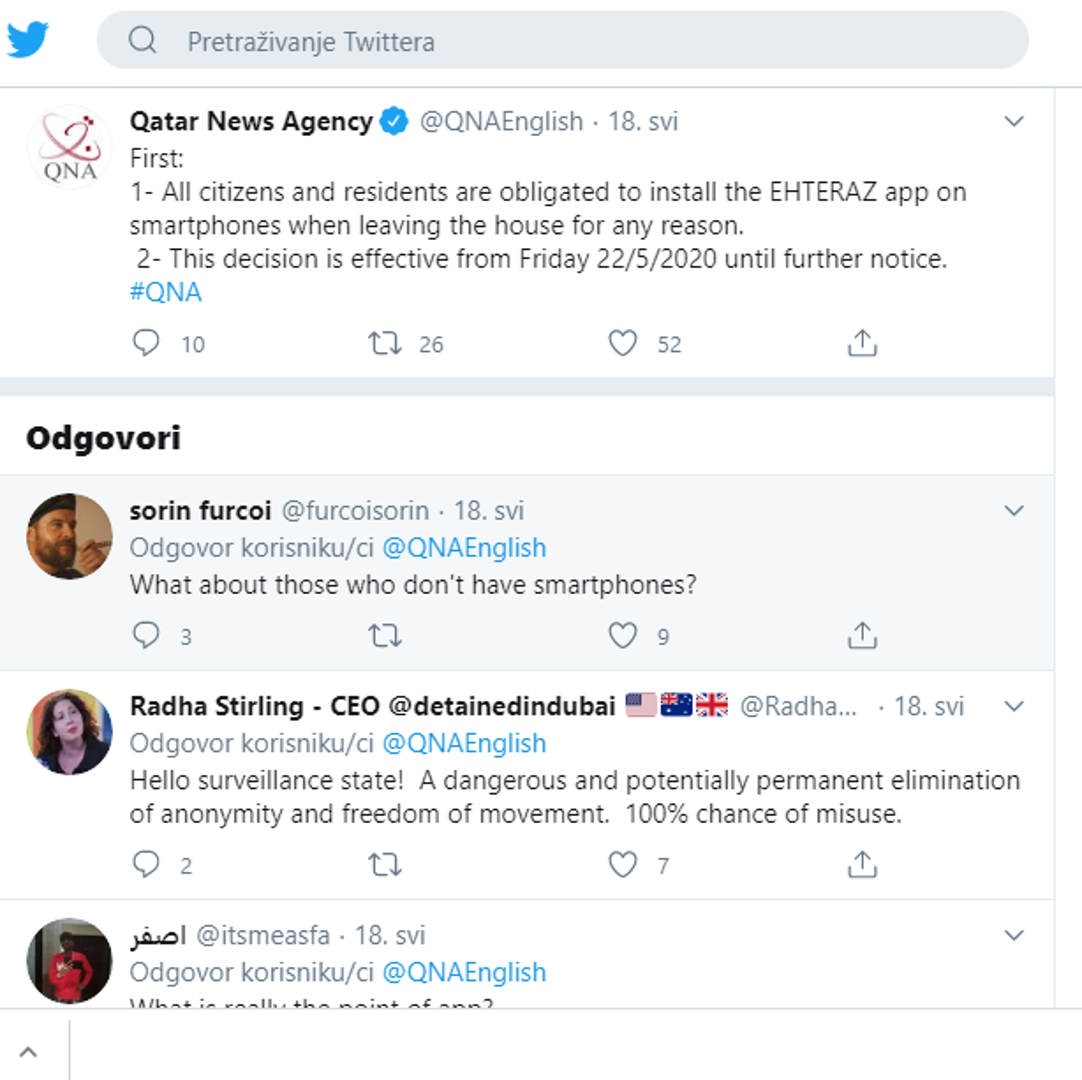Viewport: 1082px width, 1080px height.
Task: Retweet Radha Stirling's reply
Action: point(385,865)
